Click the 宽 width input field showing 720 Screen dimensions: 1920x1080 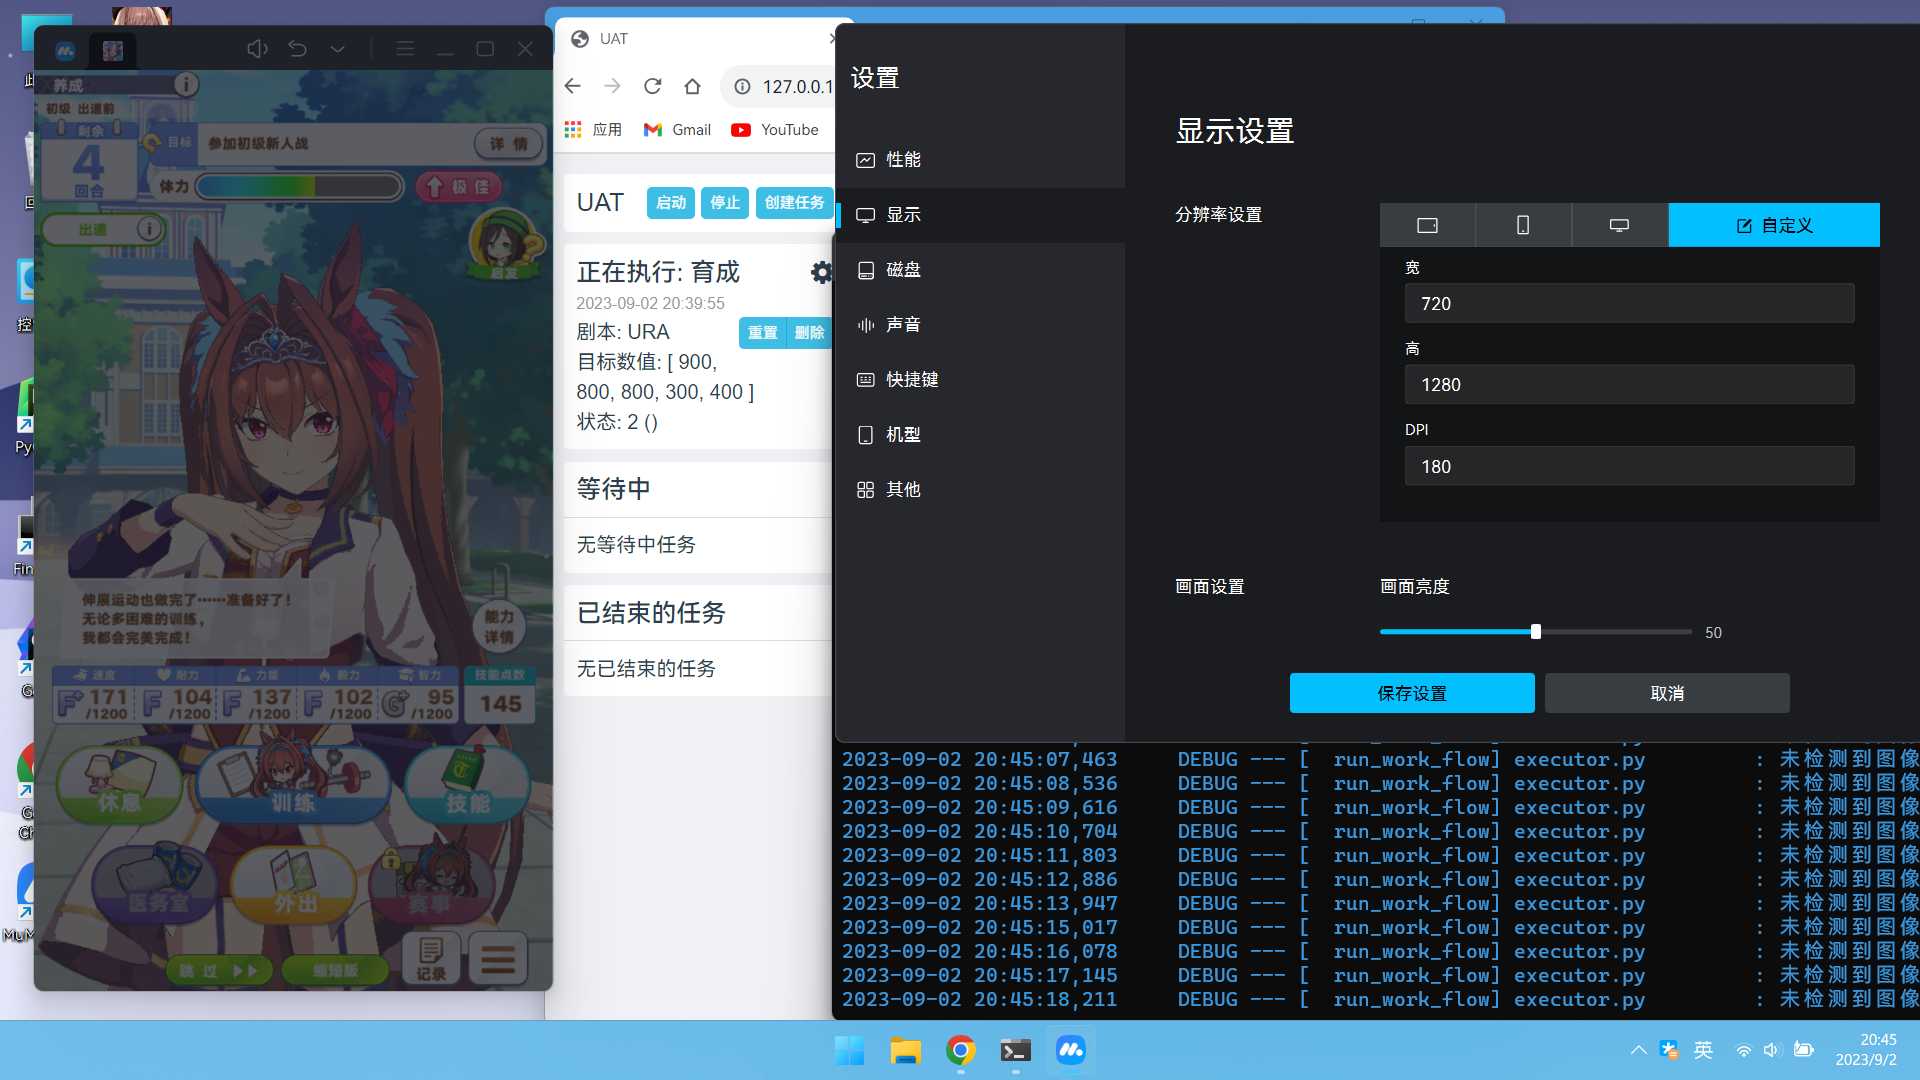coord(1629,303)
